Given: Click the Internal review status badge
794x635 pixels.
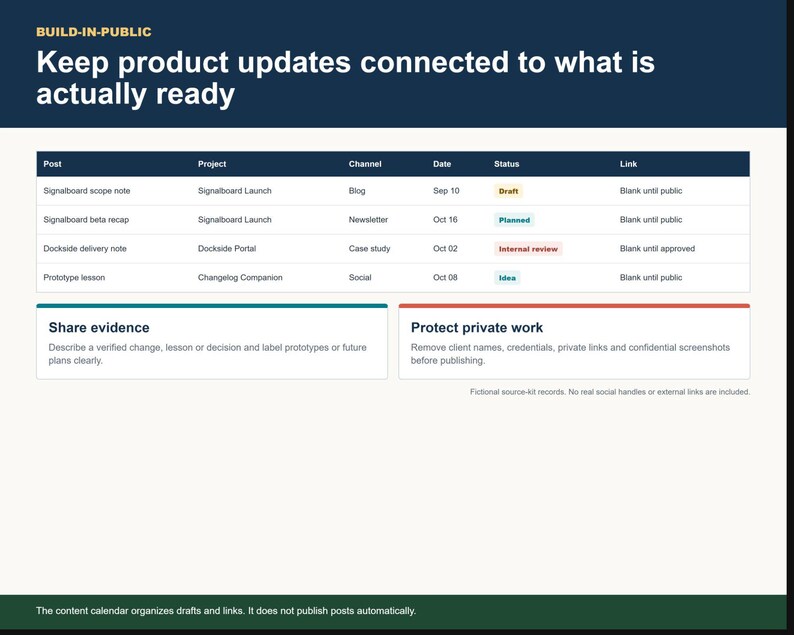Looking at the screenshot, I should tap(528, 249).
